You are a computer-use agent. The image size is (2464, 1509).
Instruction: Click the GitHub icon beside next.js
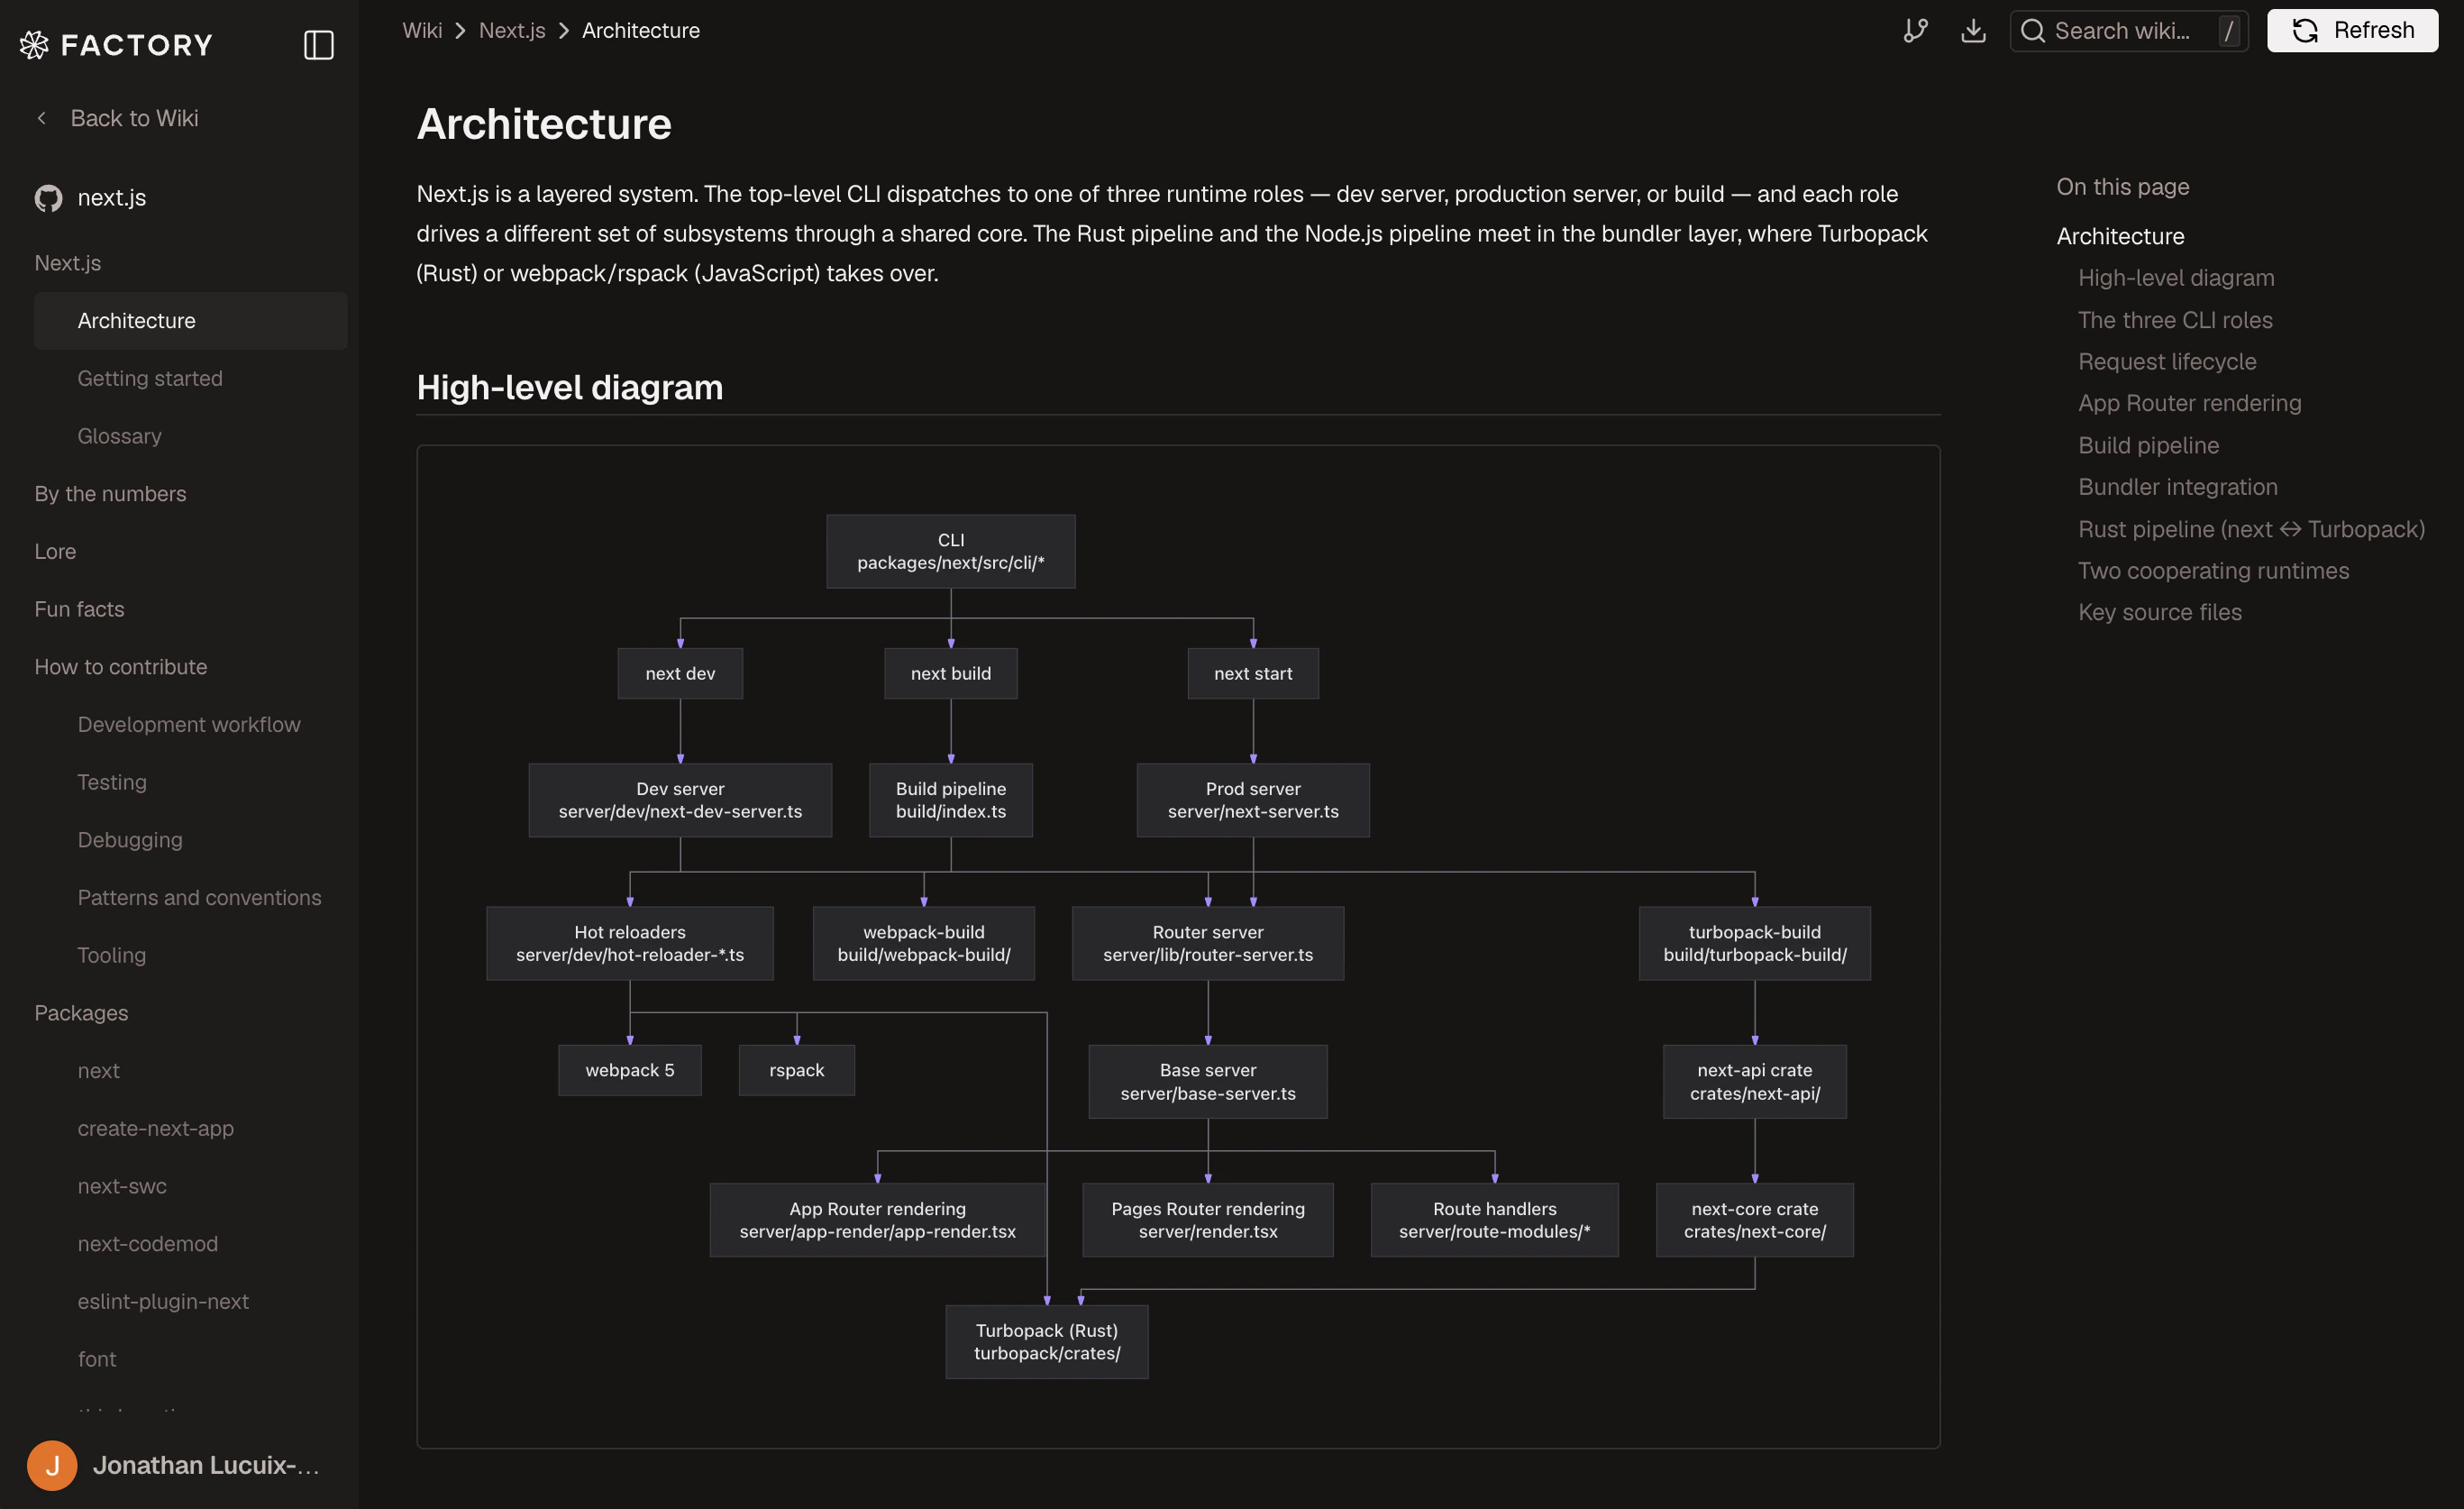48,198
